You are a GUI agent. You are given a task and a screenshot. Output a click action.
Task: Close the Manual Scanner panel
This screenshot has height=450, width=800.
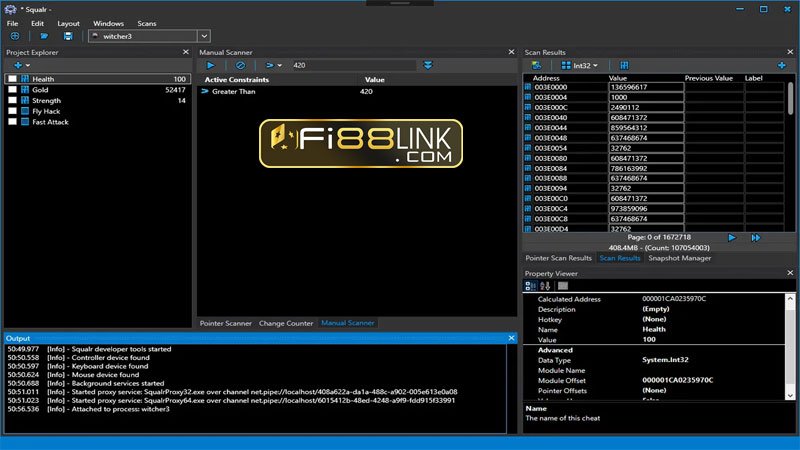(x=511, y=52)
